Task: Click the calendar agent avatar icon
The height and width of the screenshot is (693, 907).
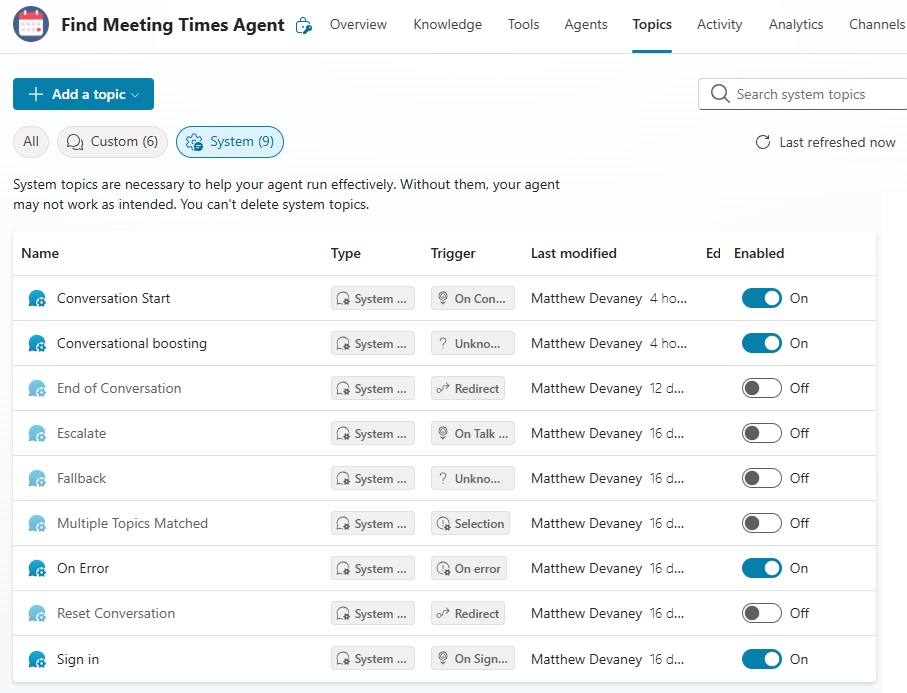Action: pyautogui.click(x=31, y=24)
